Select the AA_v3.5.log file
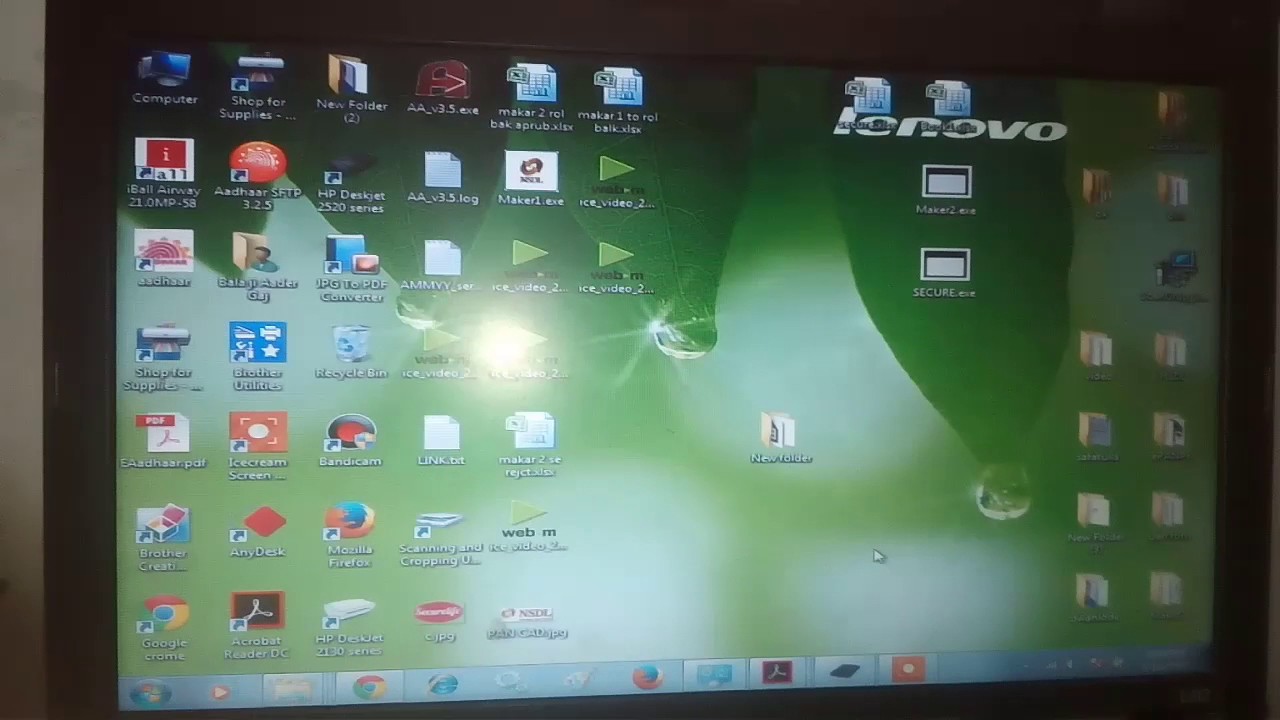 [x=442, y=178]
